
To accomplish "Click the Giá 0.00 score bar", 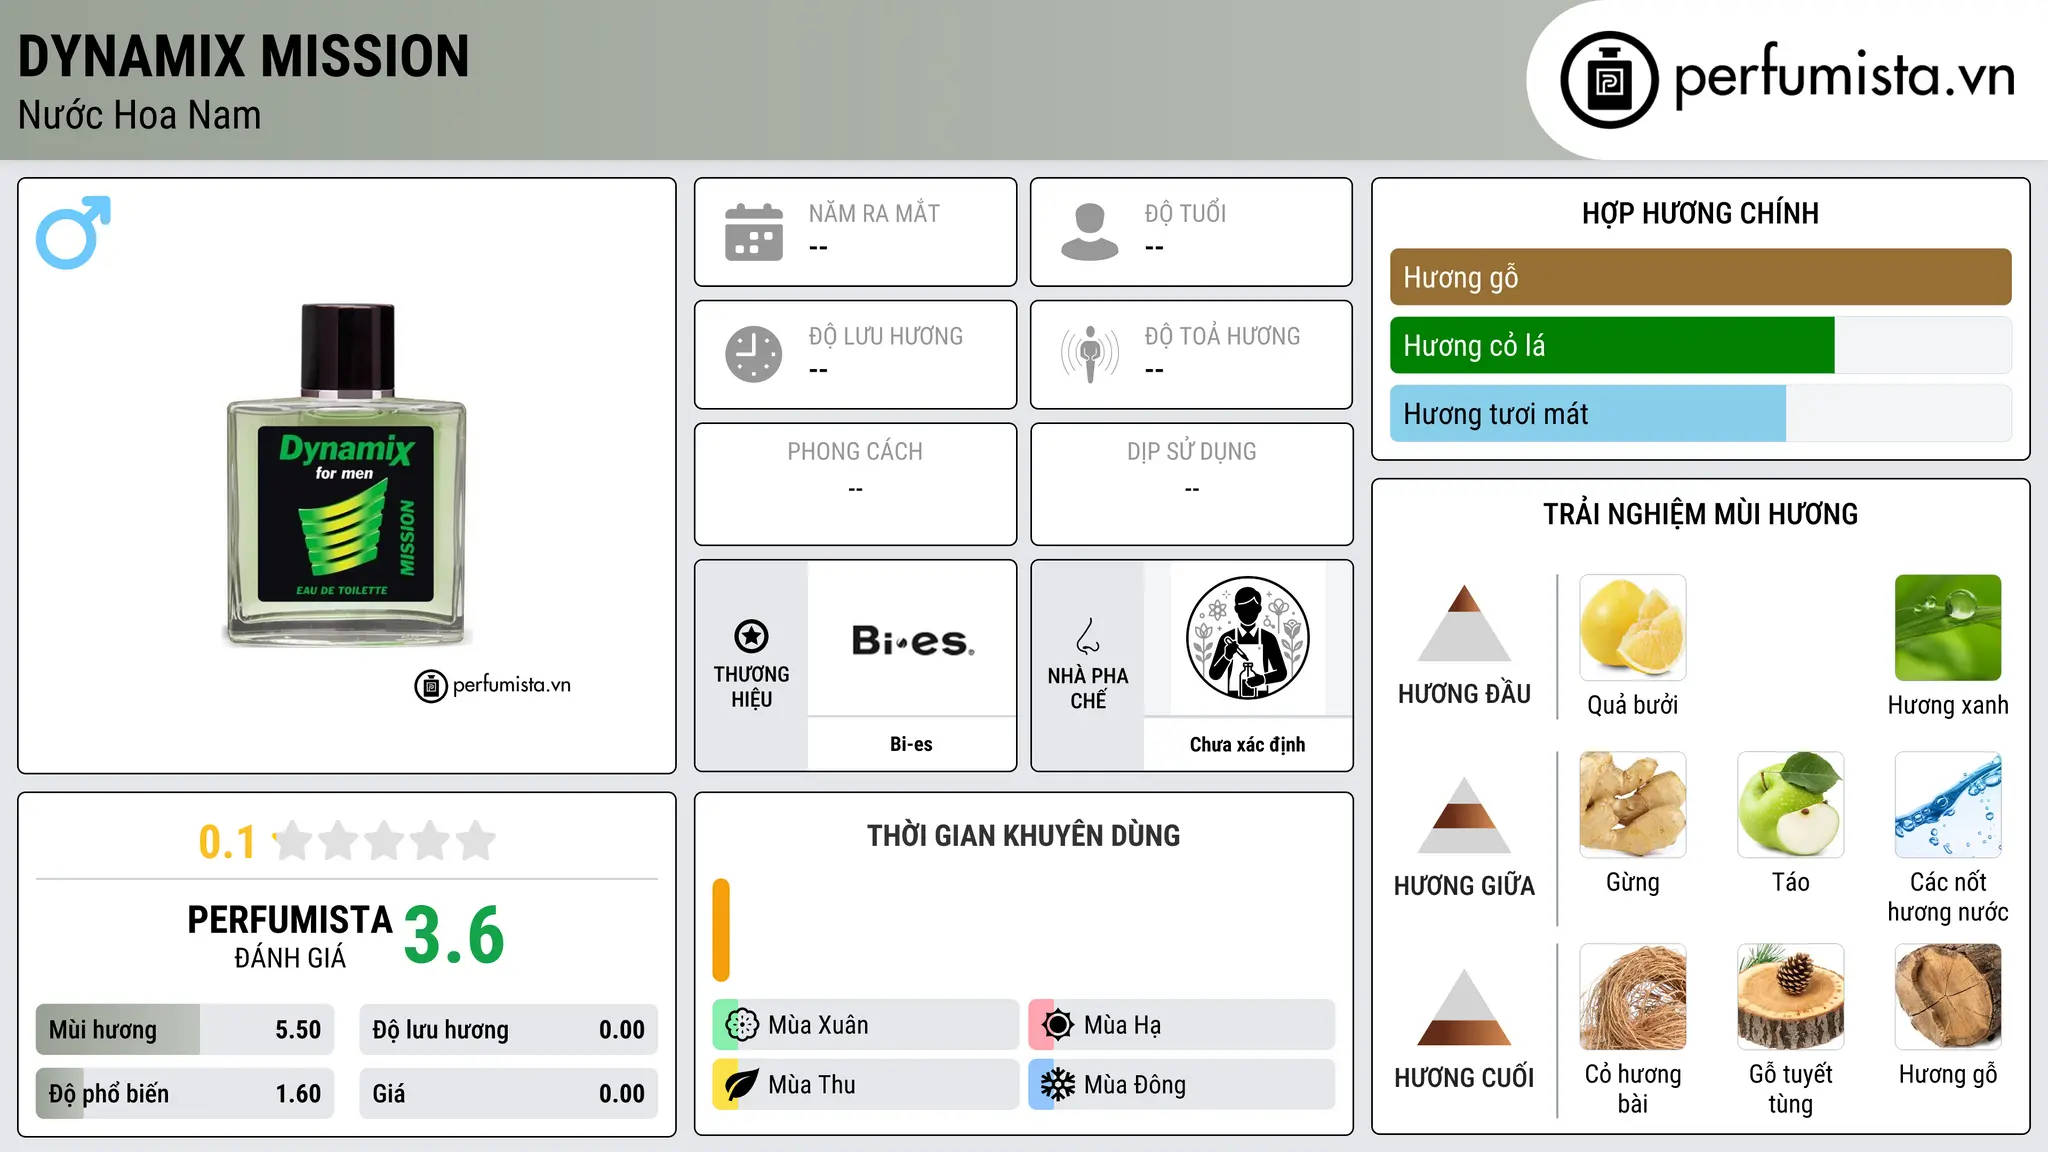I will (x=508, y=1093).
